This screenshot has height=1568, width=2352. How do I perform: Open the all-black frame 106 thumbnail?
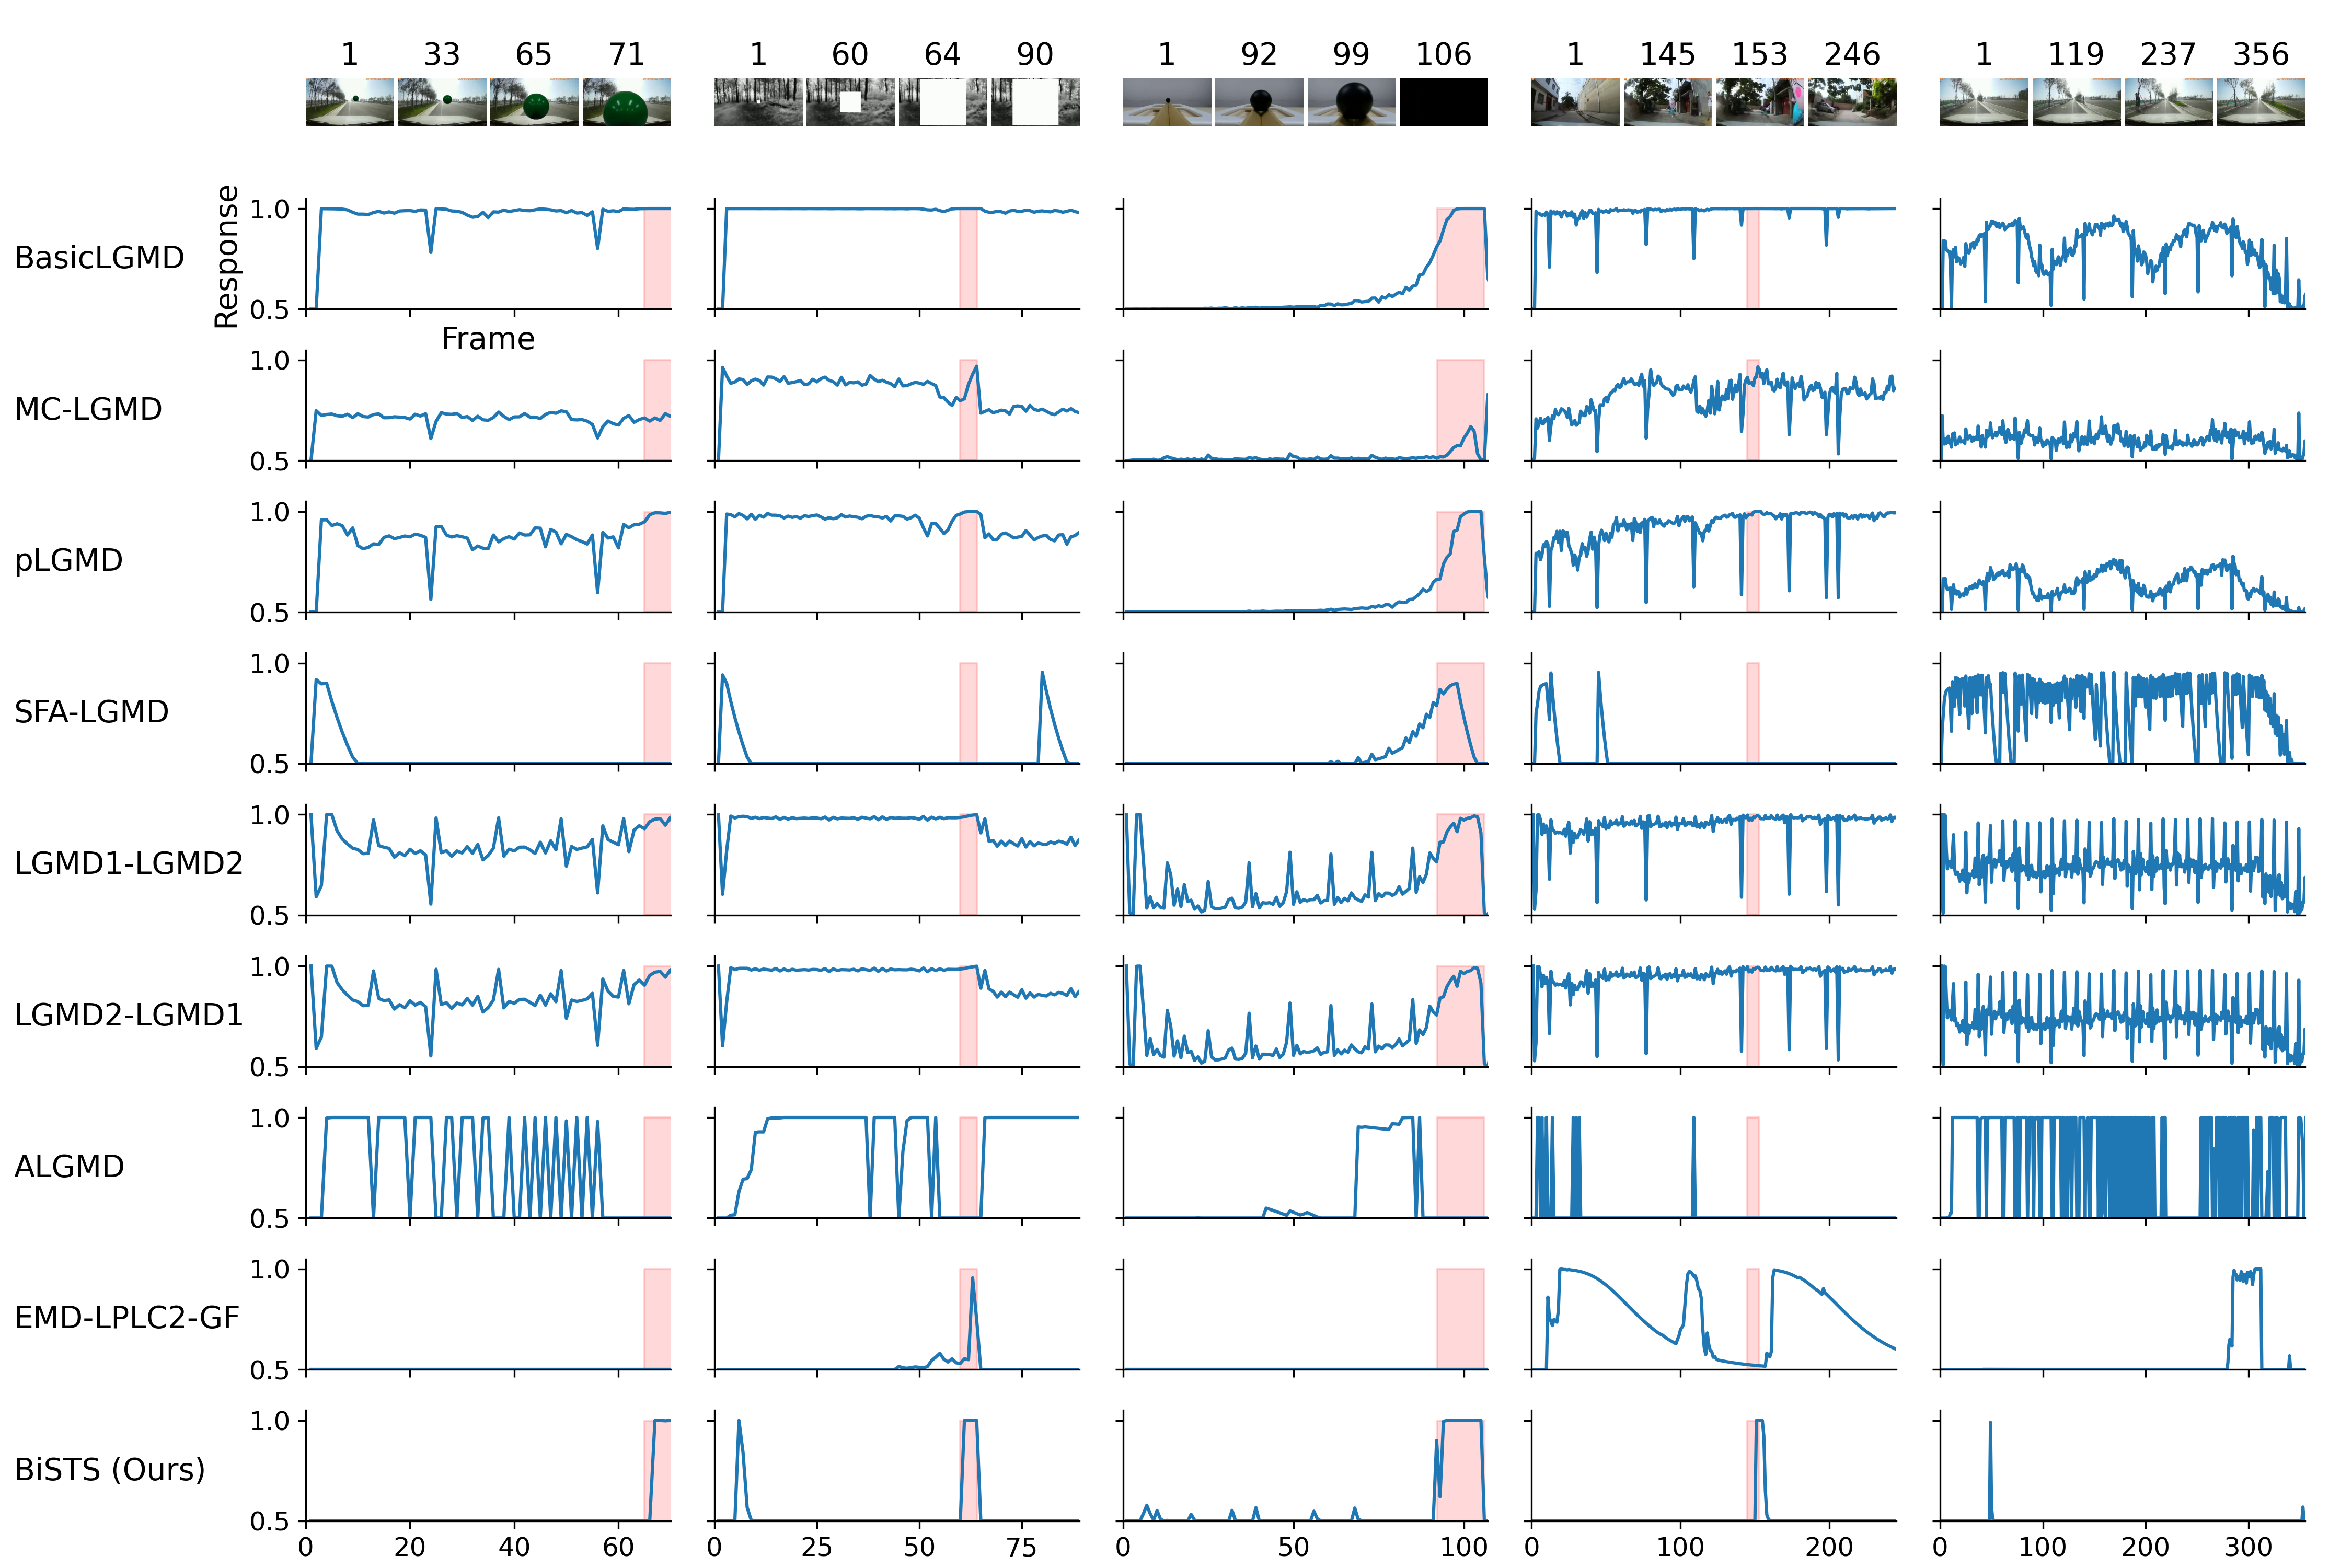coord(1444,102)
